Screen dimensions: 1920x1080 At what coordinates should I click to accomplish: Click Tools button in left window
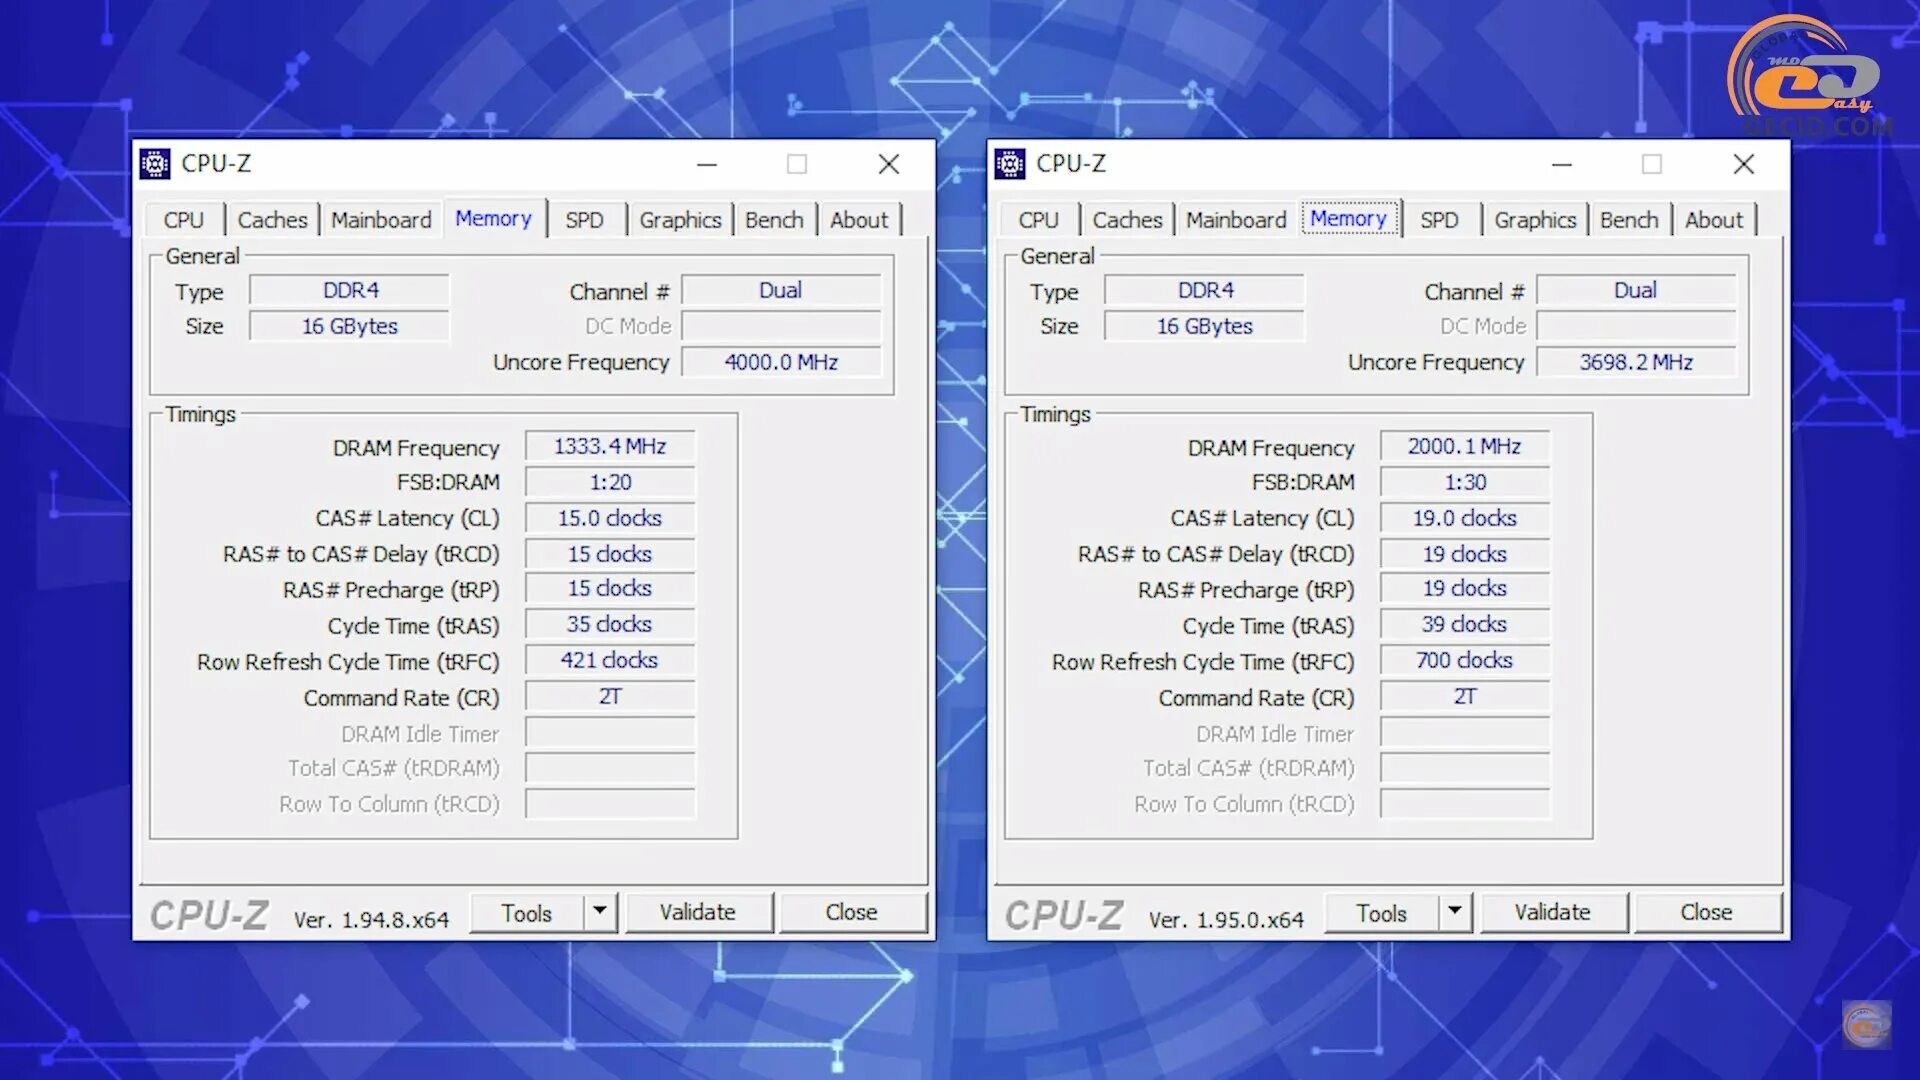pyautogui.click(x=527, y=913)
